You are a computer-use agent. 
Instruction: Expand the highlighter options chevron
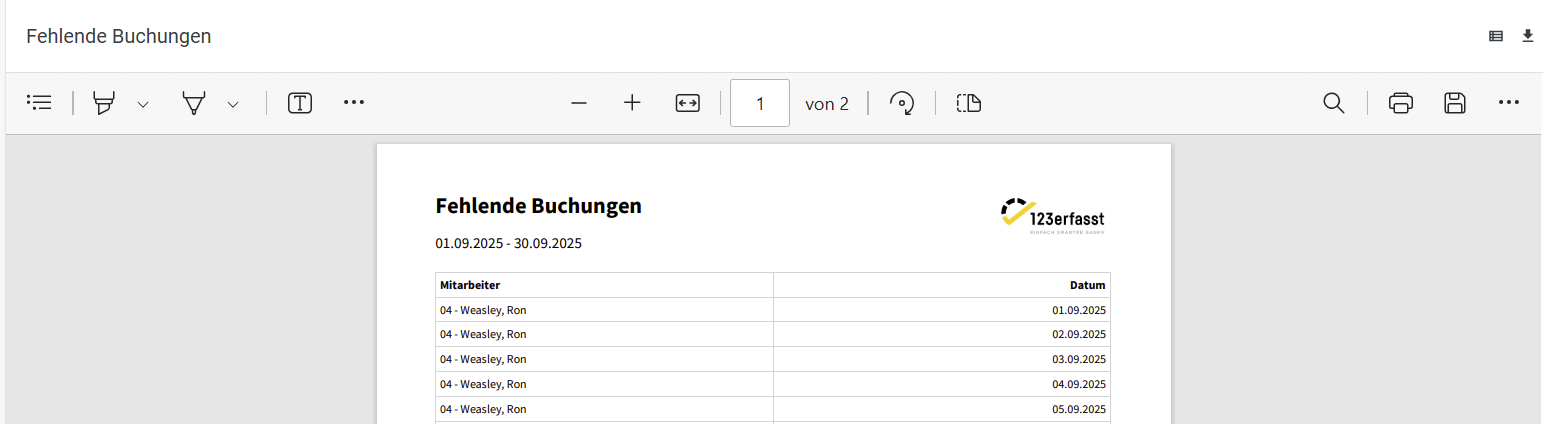coord(143,104)
